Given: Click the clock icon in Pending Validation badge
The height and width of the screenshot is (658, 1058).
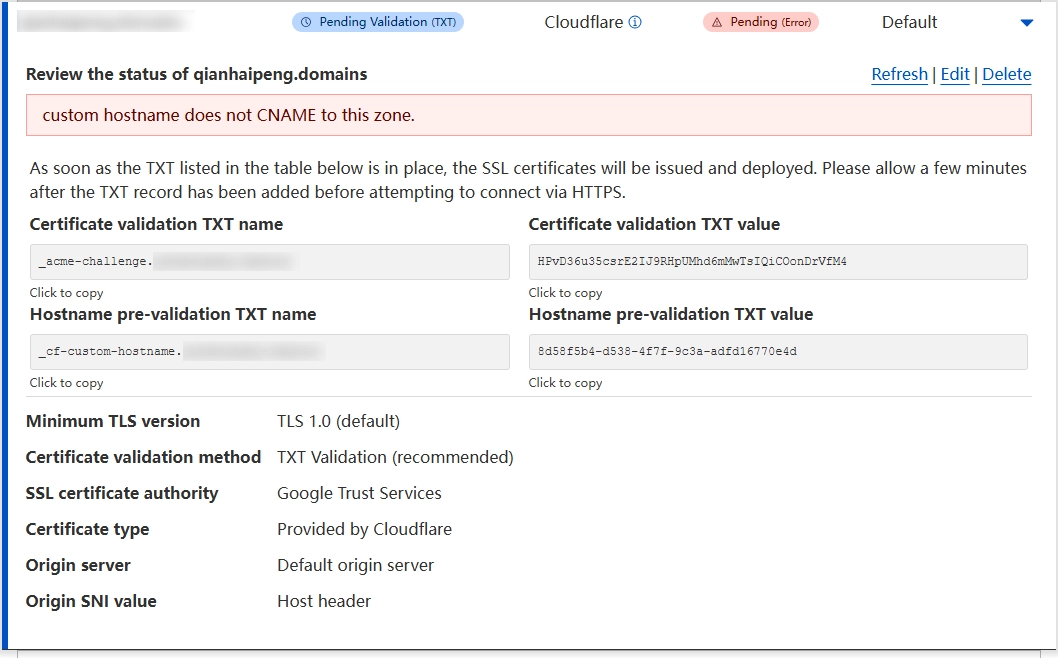Looking at the screenshot, I should (x=306, y=22).
